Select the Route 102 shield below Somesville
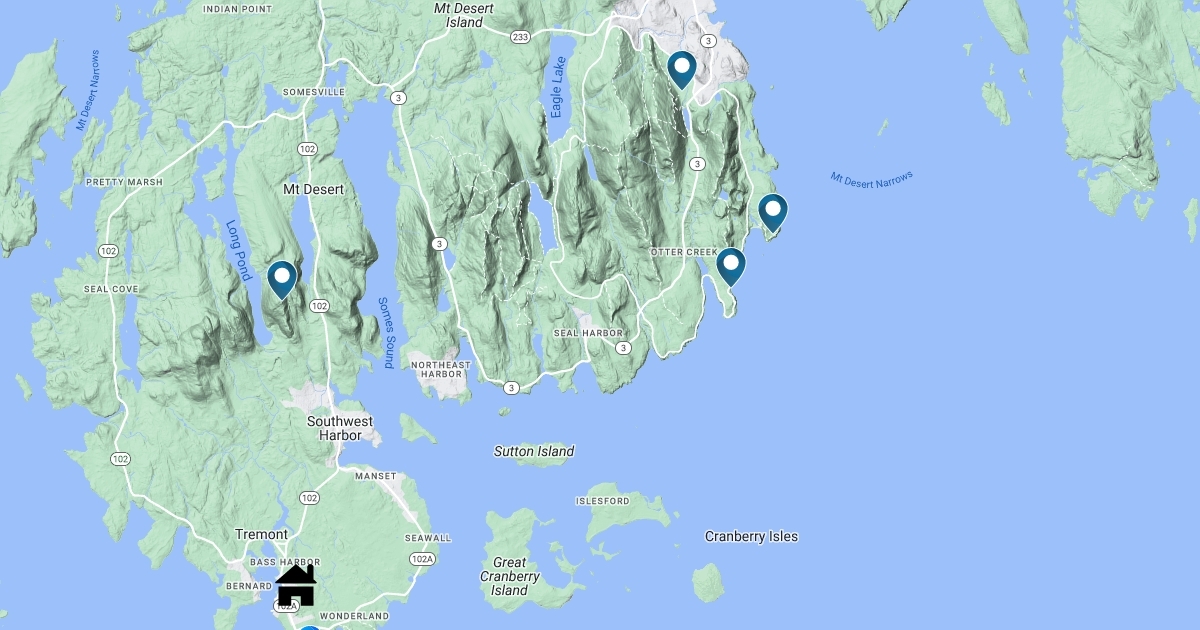The image size is (1200, 630). click(307, 149)
